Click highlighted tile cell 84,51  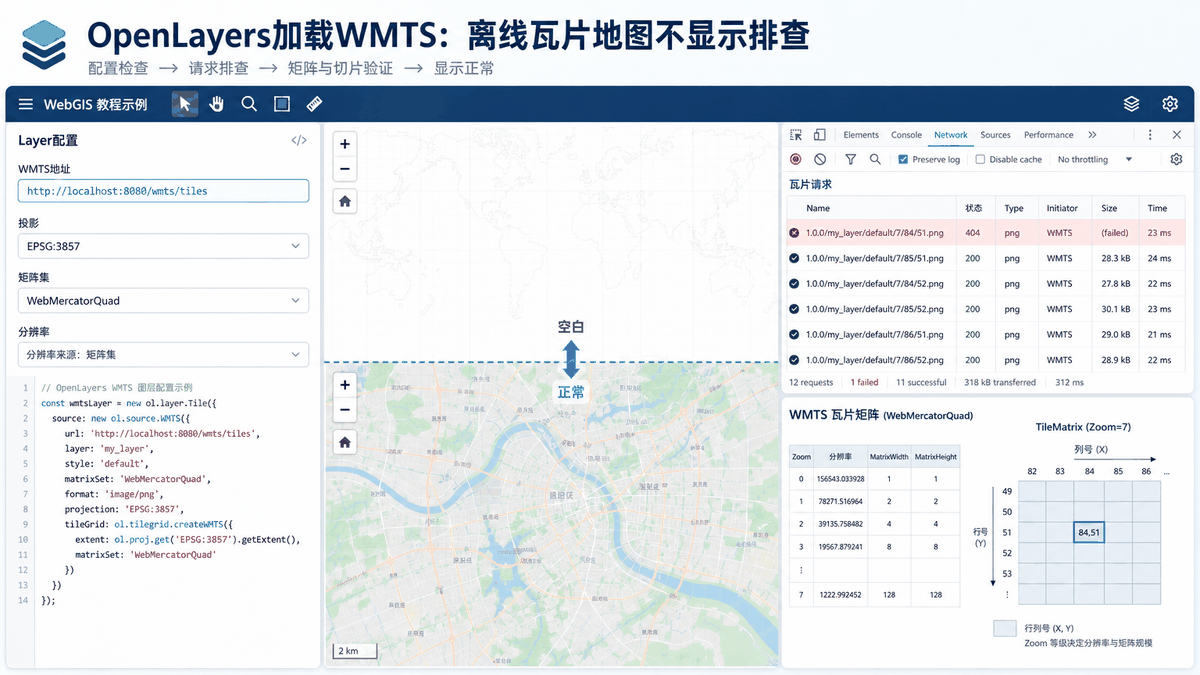tap(1089, 532)
